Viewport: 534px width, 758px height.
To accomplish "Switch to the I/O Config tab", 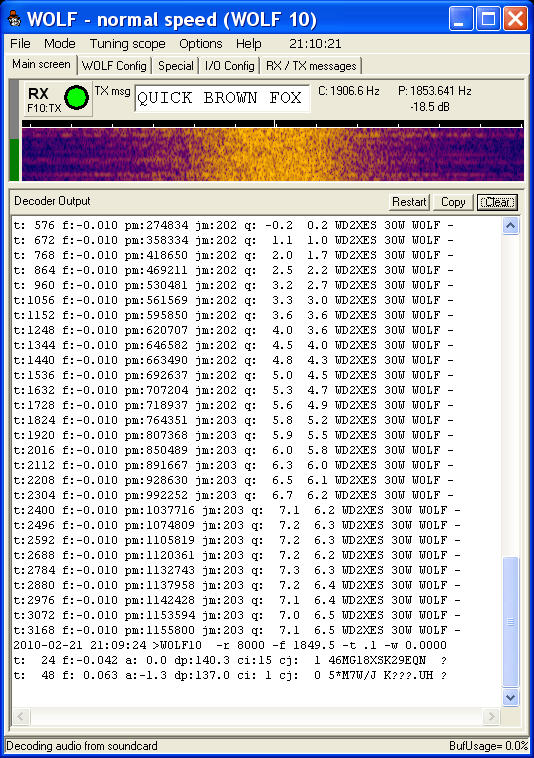I will [x=230, y=66].
